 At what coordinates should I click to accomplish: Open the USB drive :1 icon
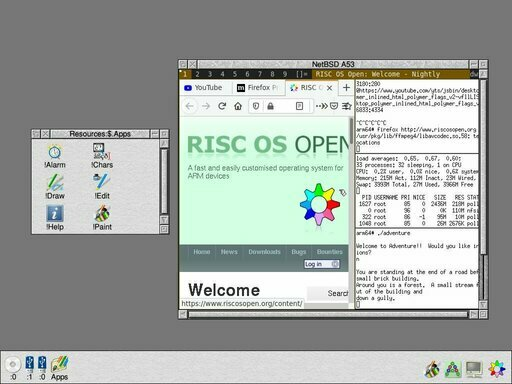point(29,368)
